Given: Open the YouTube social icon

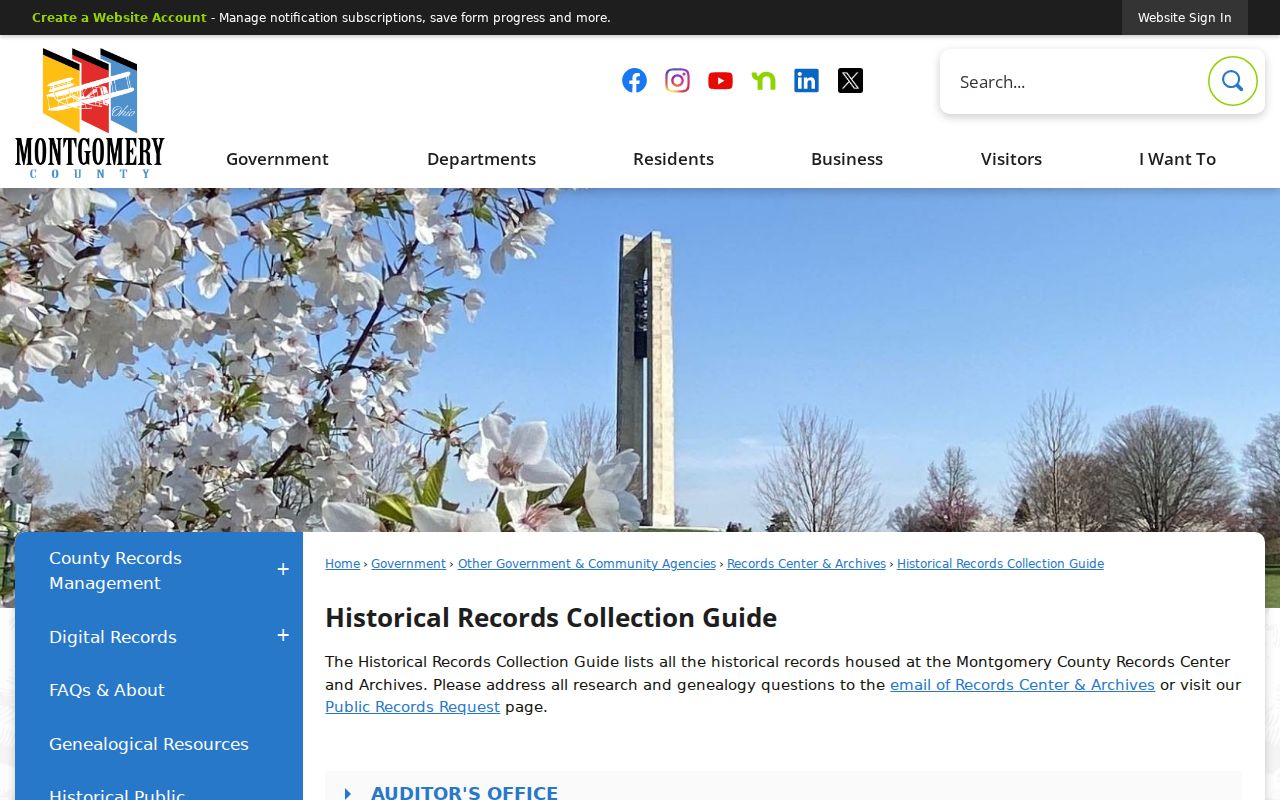Looking at the screenshot, I should pyautogui.click(x=720, y=81).
